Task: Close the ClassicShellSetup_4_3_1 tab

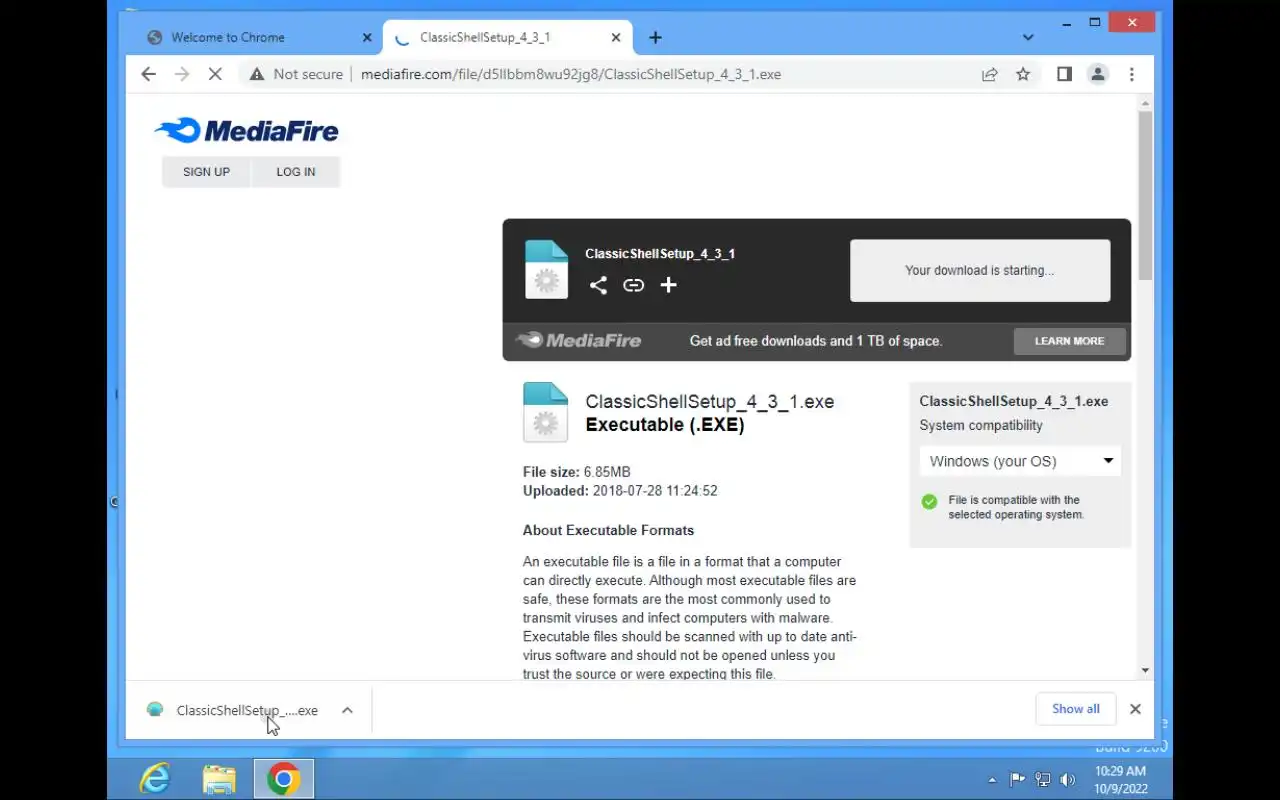Action: [616, 37]
